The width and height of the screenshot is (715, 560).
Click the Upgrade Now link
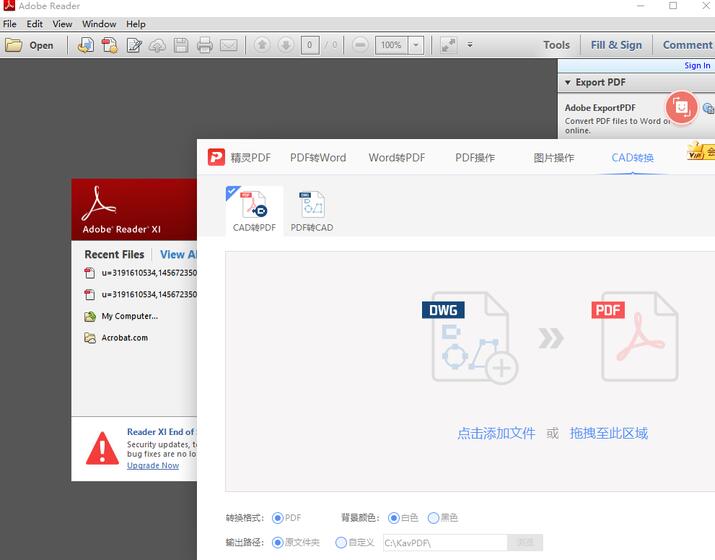(153, 466)
